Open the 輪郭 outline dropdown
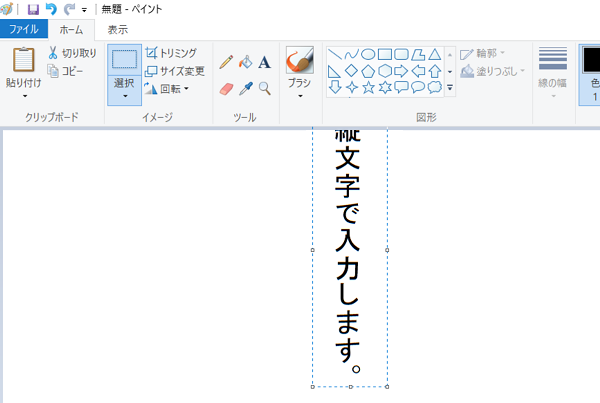This screenshot has height=403, width=600. click(x=483, y=54)
